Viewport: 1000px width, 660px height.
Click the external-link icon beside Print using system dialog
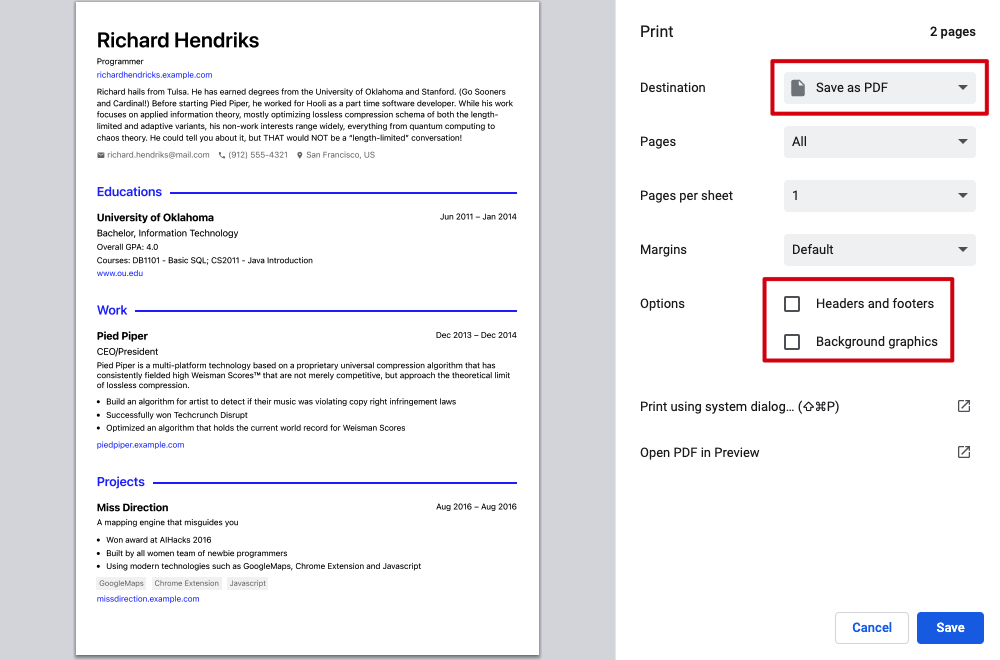click(x=964, y=406)
